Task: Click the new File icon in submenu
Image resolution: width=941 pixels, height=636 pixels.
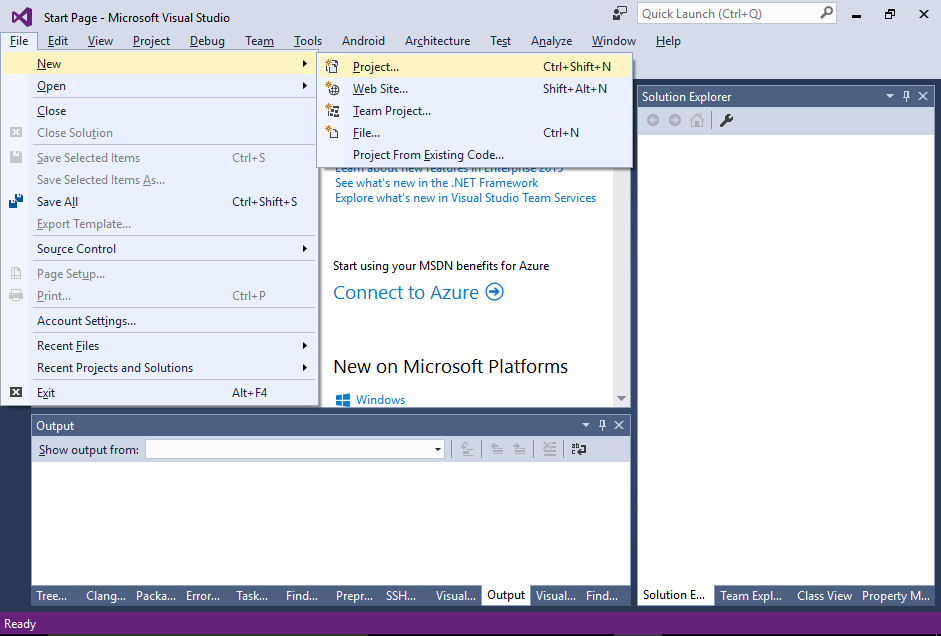Action: click(x=332, y=133)
